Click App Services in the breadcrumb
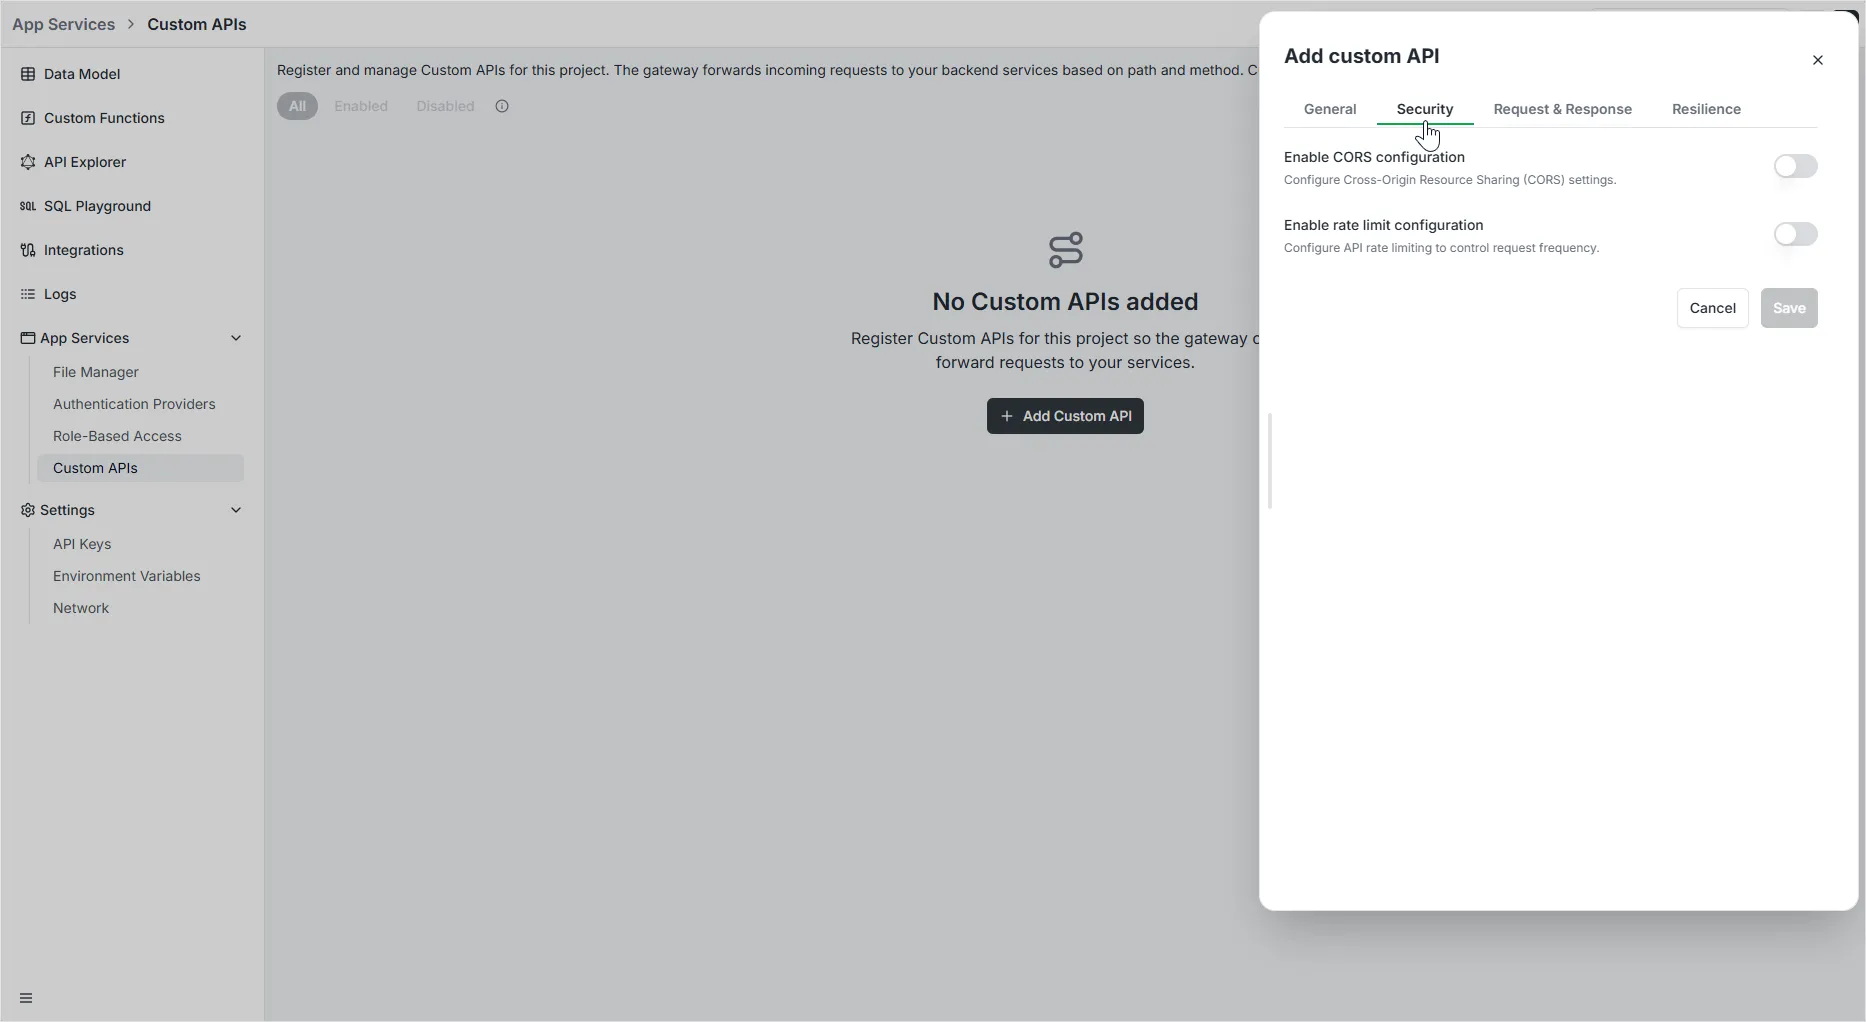The image size is (1866, 1022). (x=63, y=24)
